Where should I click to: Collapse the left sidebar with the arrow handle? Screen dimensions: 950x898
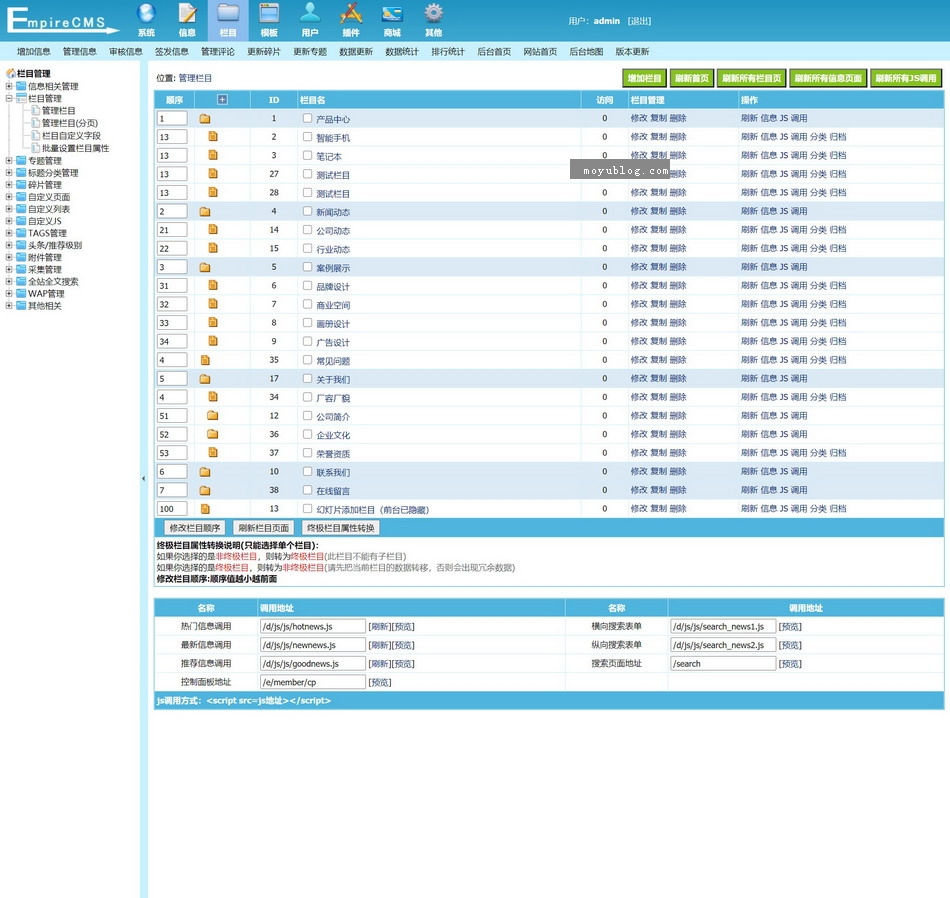coord(144,479)
